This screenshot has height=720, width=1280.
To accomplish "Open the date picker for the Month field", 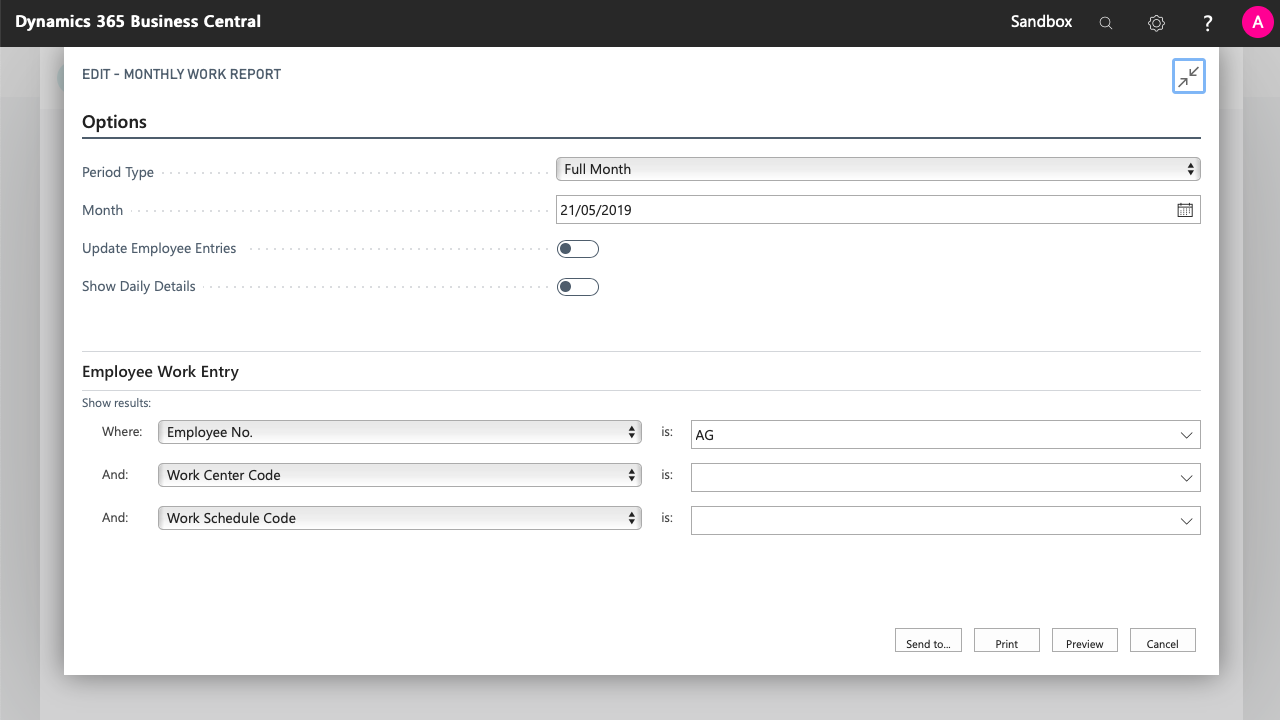I will [1185, 209].
